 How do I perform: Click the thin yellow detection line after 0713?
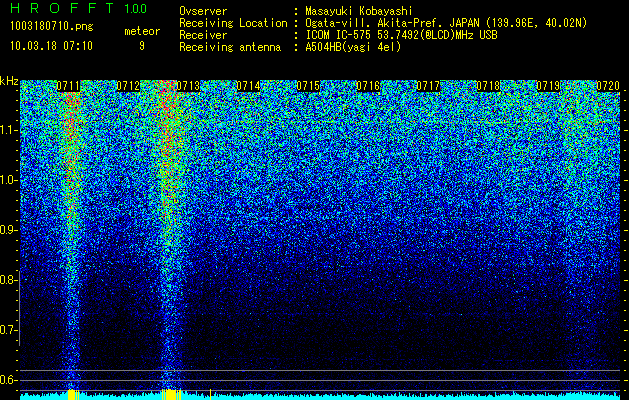coord(211,394)
